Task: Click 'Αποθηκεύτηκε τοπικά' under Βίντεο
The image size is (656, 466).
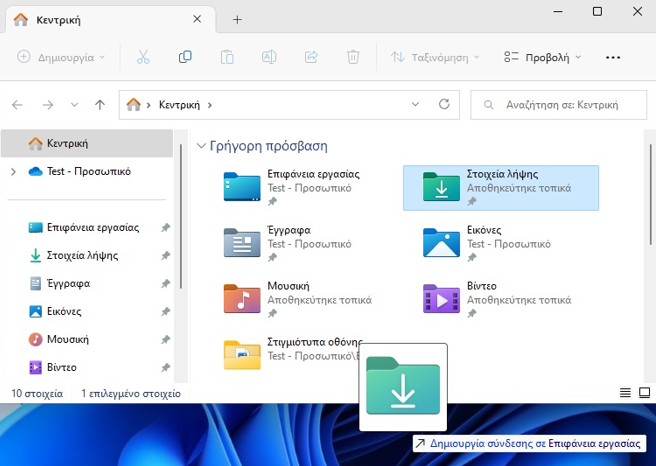Action: click(519, 300)
